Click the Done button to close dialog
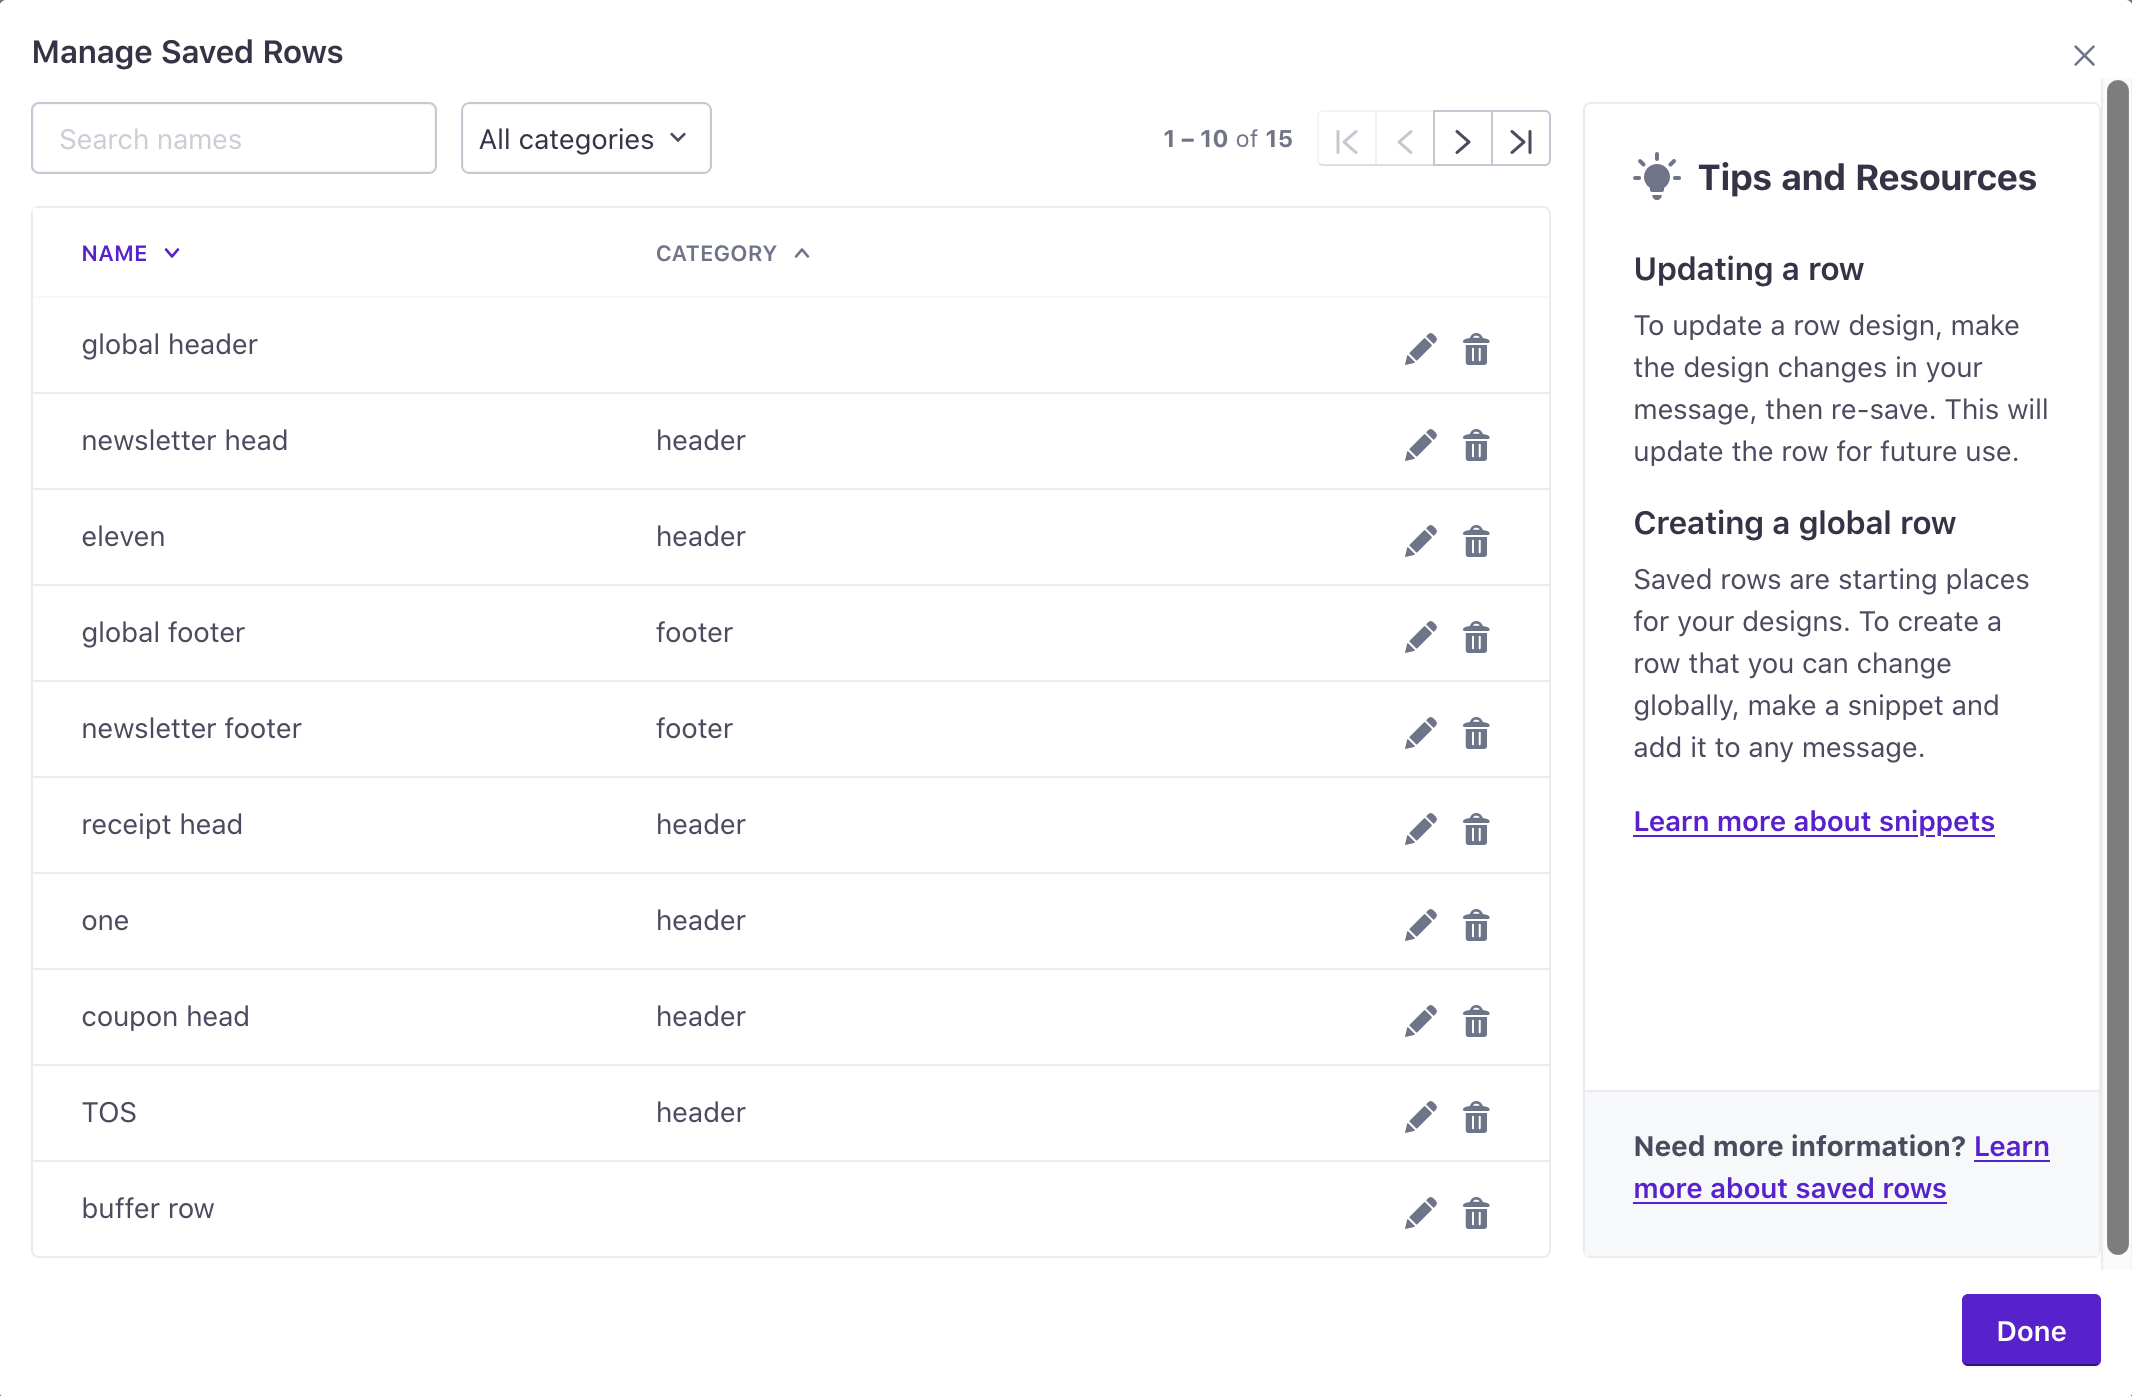Viewport: 2132px width, 1396px height. pyautogui.click(x=2031, y=1329)
